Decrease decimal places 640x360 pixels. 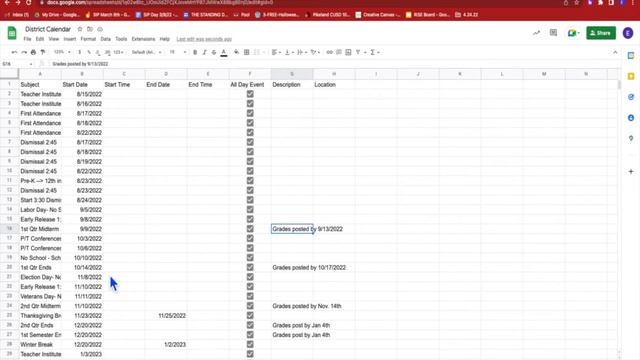click(98, 52)
